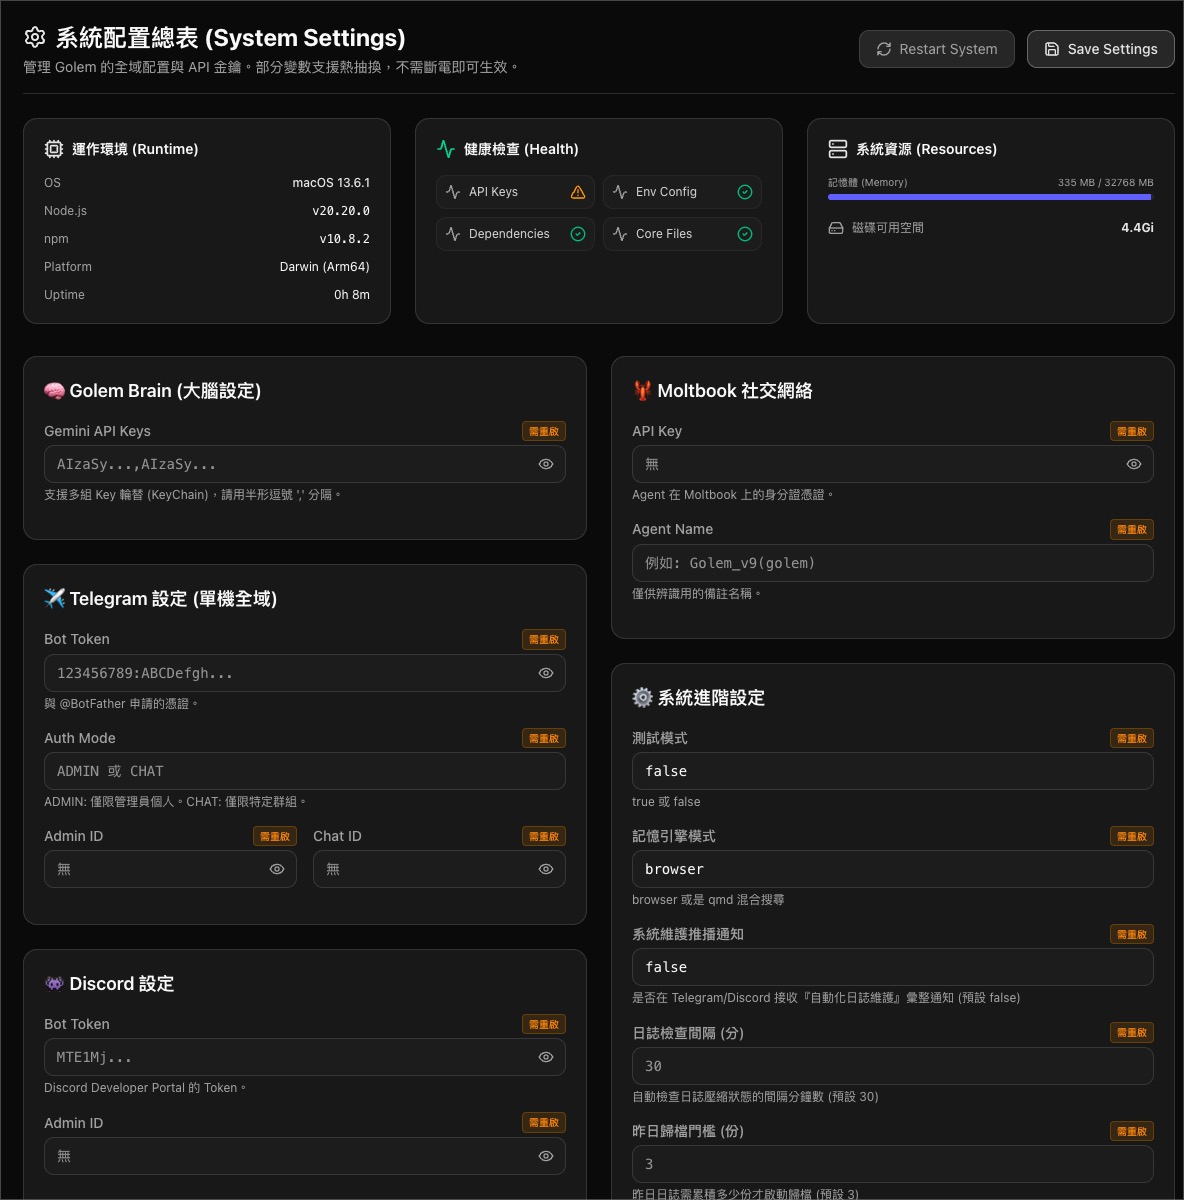Click the lobster emoji in Moltbook header
This screenshot has width=1184, height=1200.
[642, 391]
